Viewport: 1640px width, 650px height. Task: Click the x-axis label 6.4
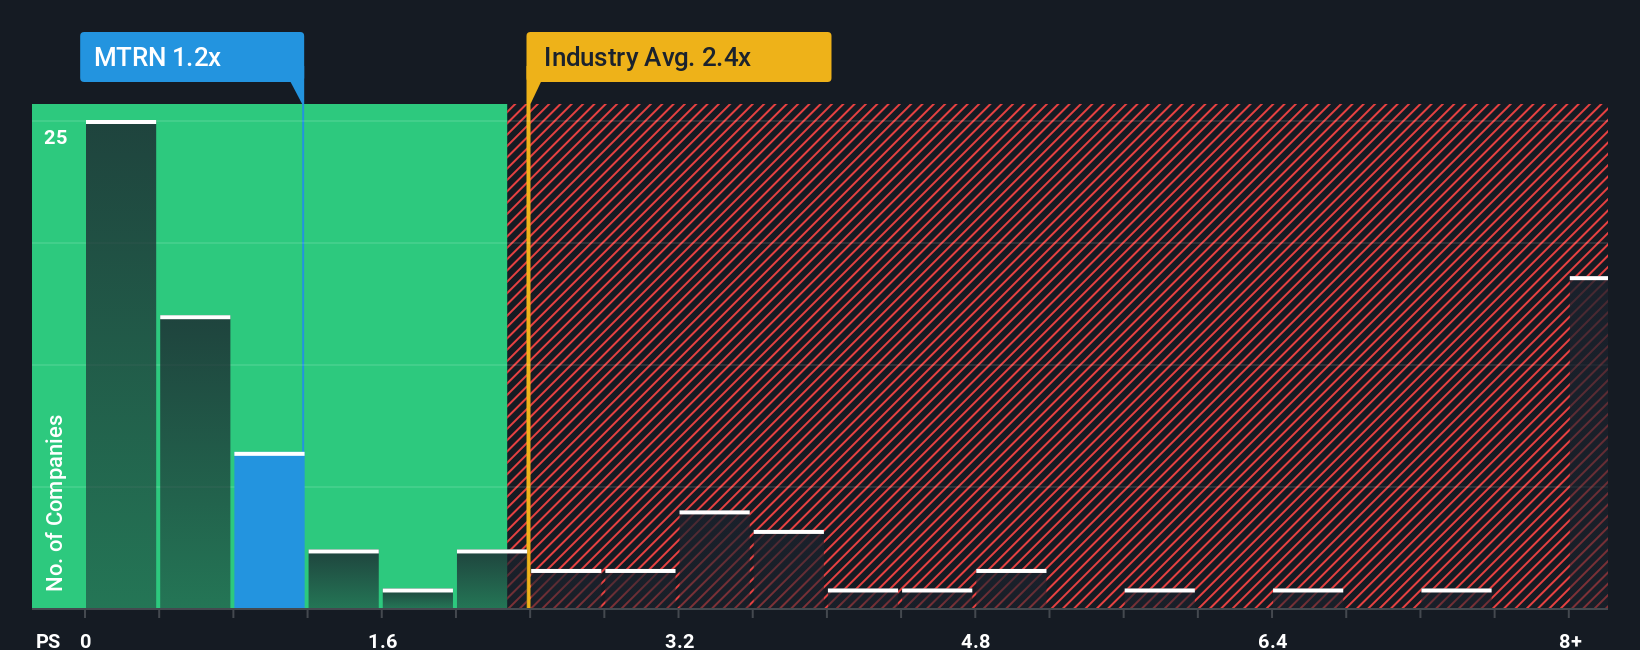[1273, 640]
